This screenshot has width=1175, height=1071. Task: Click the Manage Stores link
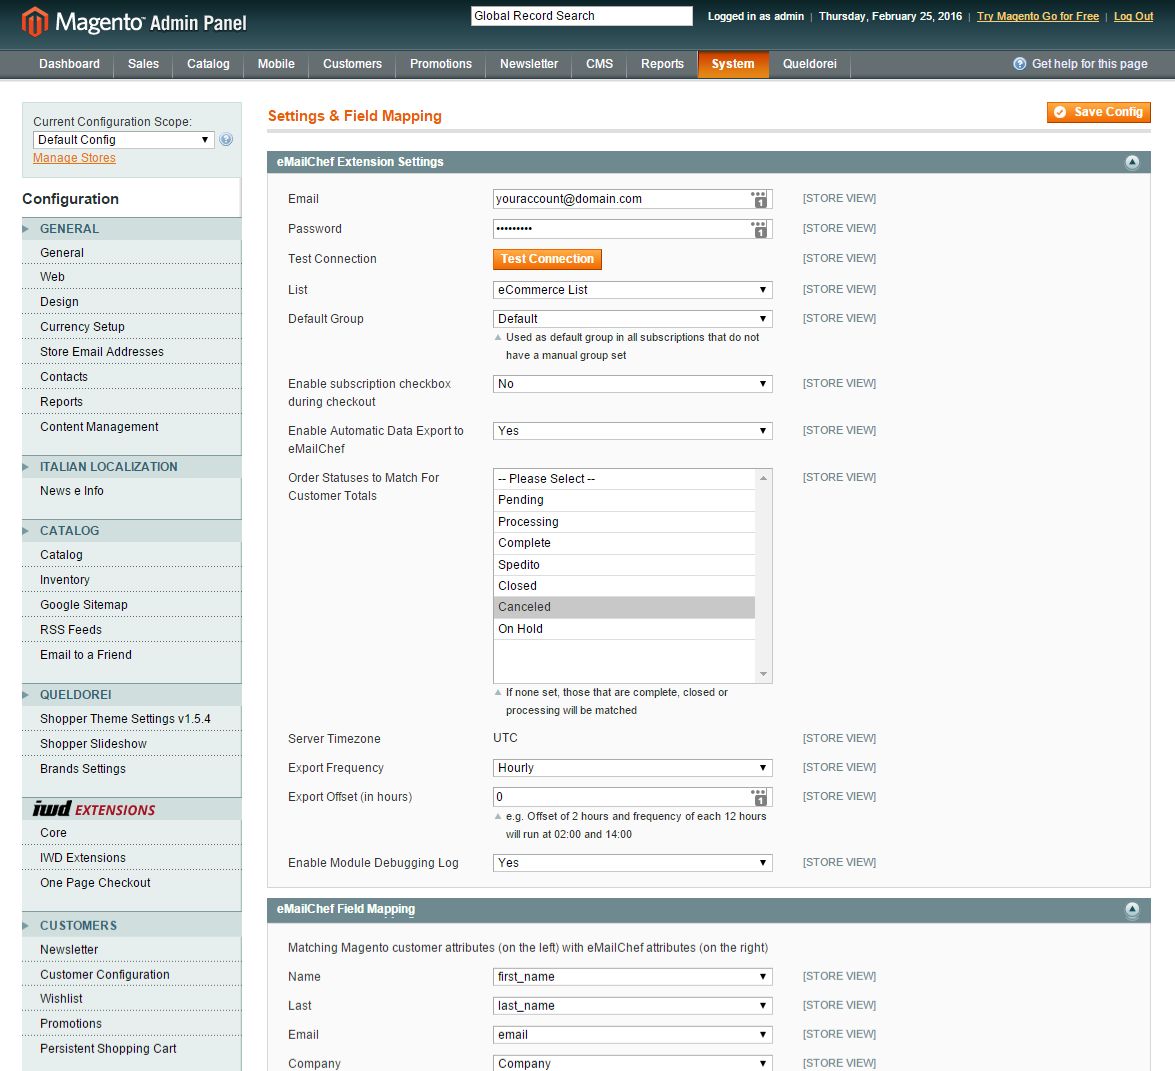(74, 158)
